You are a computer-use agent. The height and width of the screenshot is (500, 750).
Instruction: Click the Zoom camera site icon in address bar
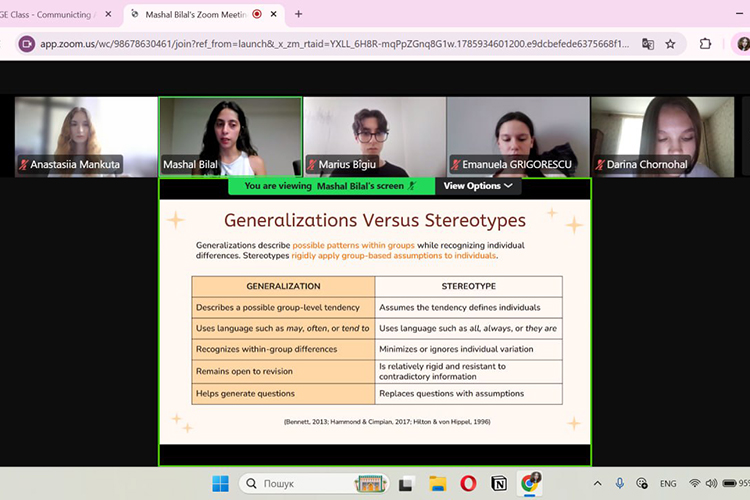tap(27, 44)
